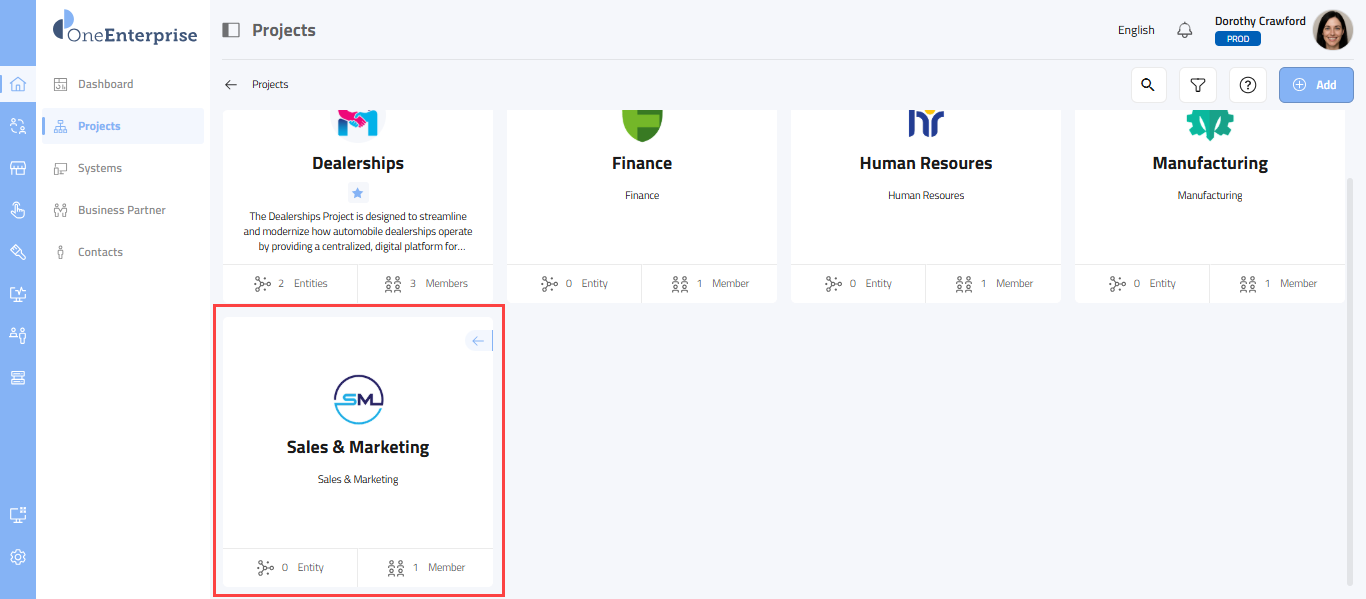Image resolution: width=1366 pixels, height=599 pixels.
Task: Expand the Sales & Marketing card arrow
Action: 478,341
